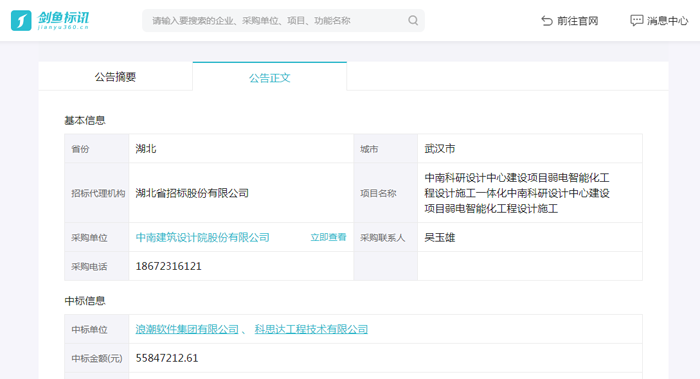Image resolution: width=700 pixels, height=379 pixels.
Task: Click the 招标代理机构 label cell
Action: pos(97,193)
